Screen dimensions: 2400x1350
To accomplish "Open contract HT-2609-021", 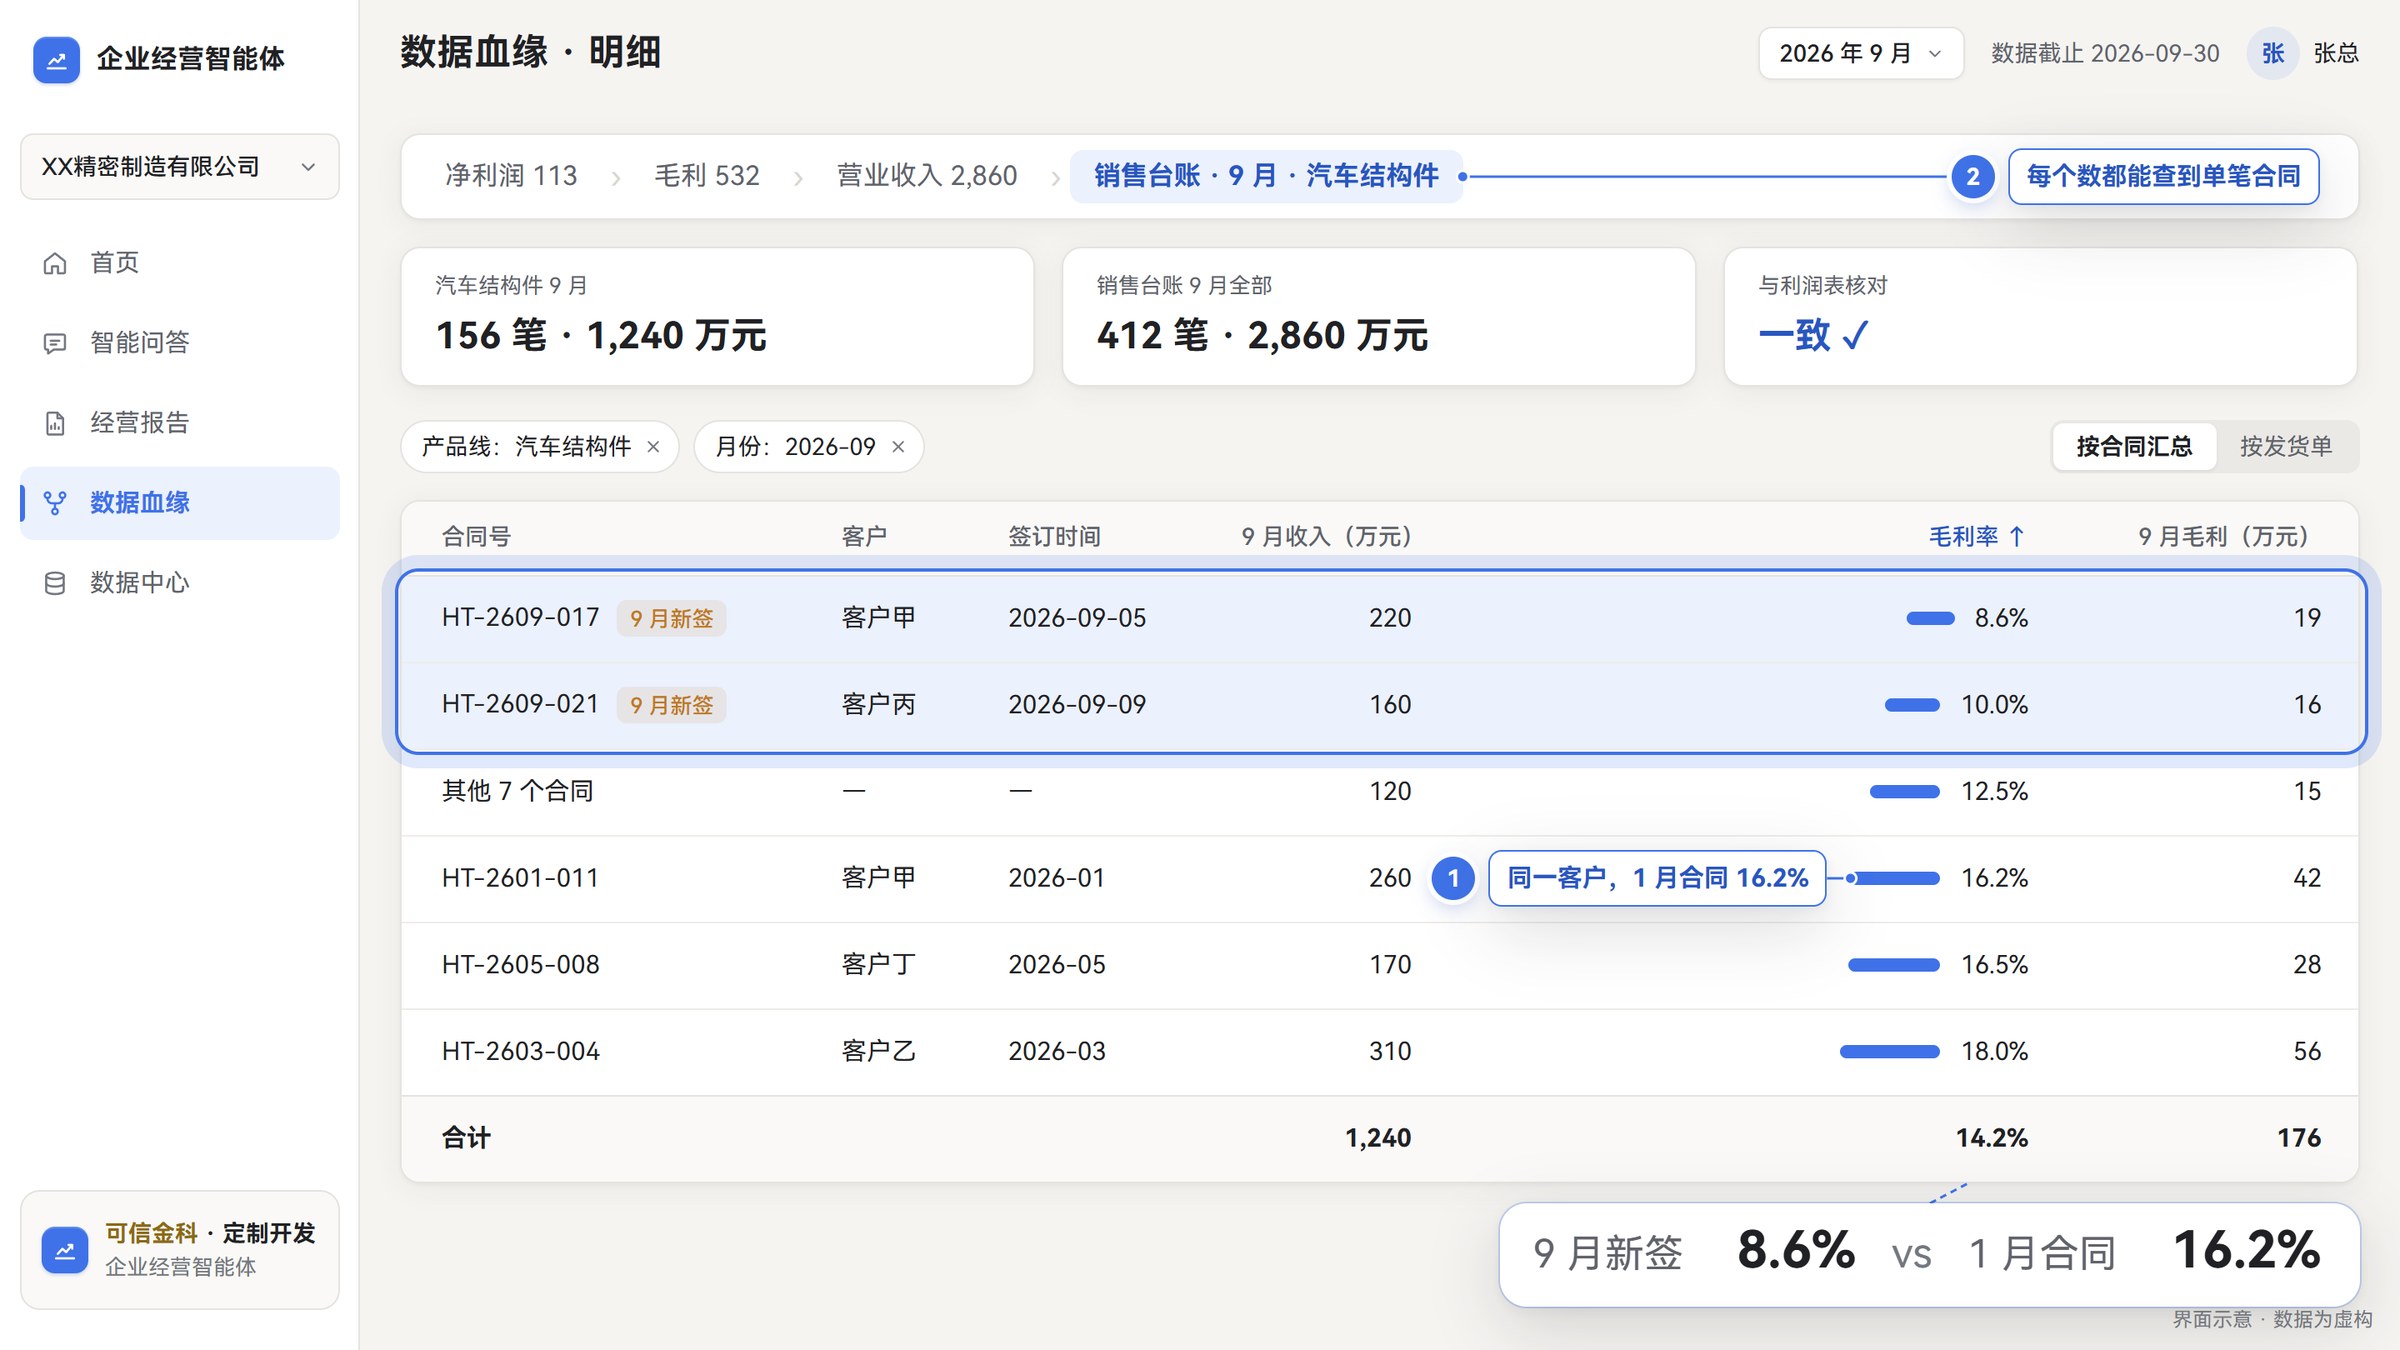I will [x=521, y=705].
